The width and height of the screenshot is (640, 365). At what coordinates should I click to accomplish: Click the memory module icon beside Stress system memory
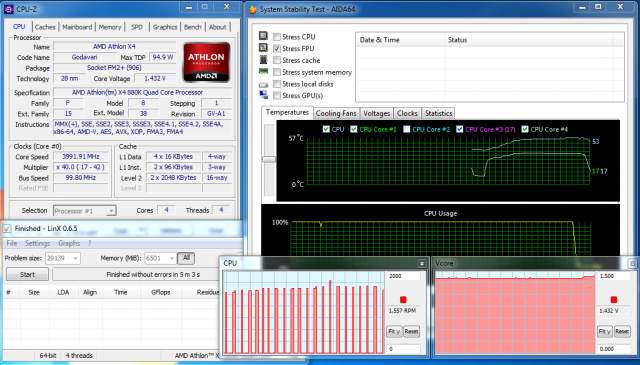pyautogui.click(x=264, y=71)
